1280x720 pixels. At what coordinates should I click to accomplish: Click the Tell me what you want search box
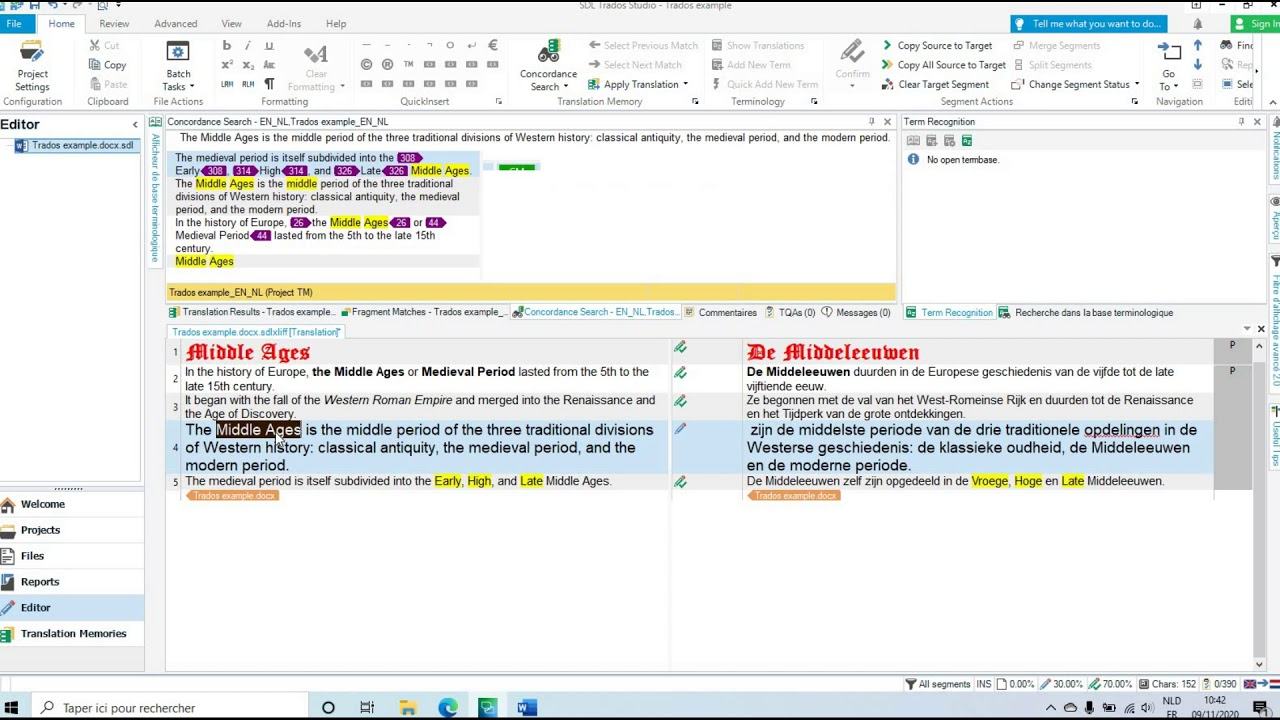(1088, 24)
